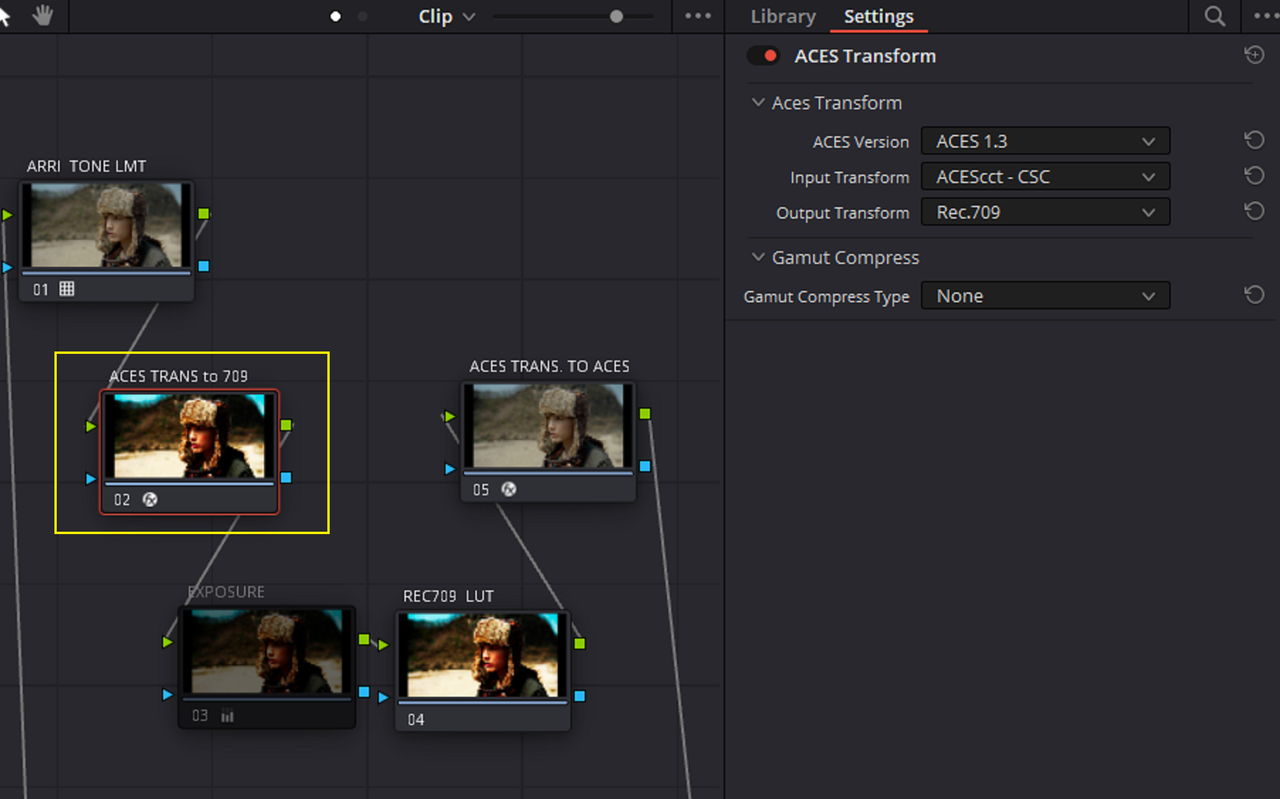Open the Clip node mode dropdown

[x=447, y=17]
